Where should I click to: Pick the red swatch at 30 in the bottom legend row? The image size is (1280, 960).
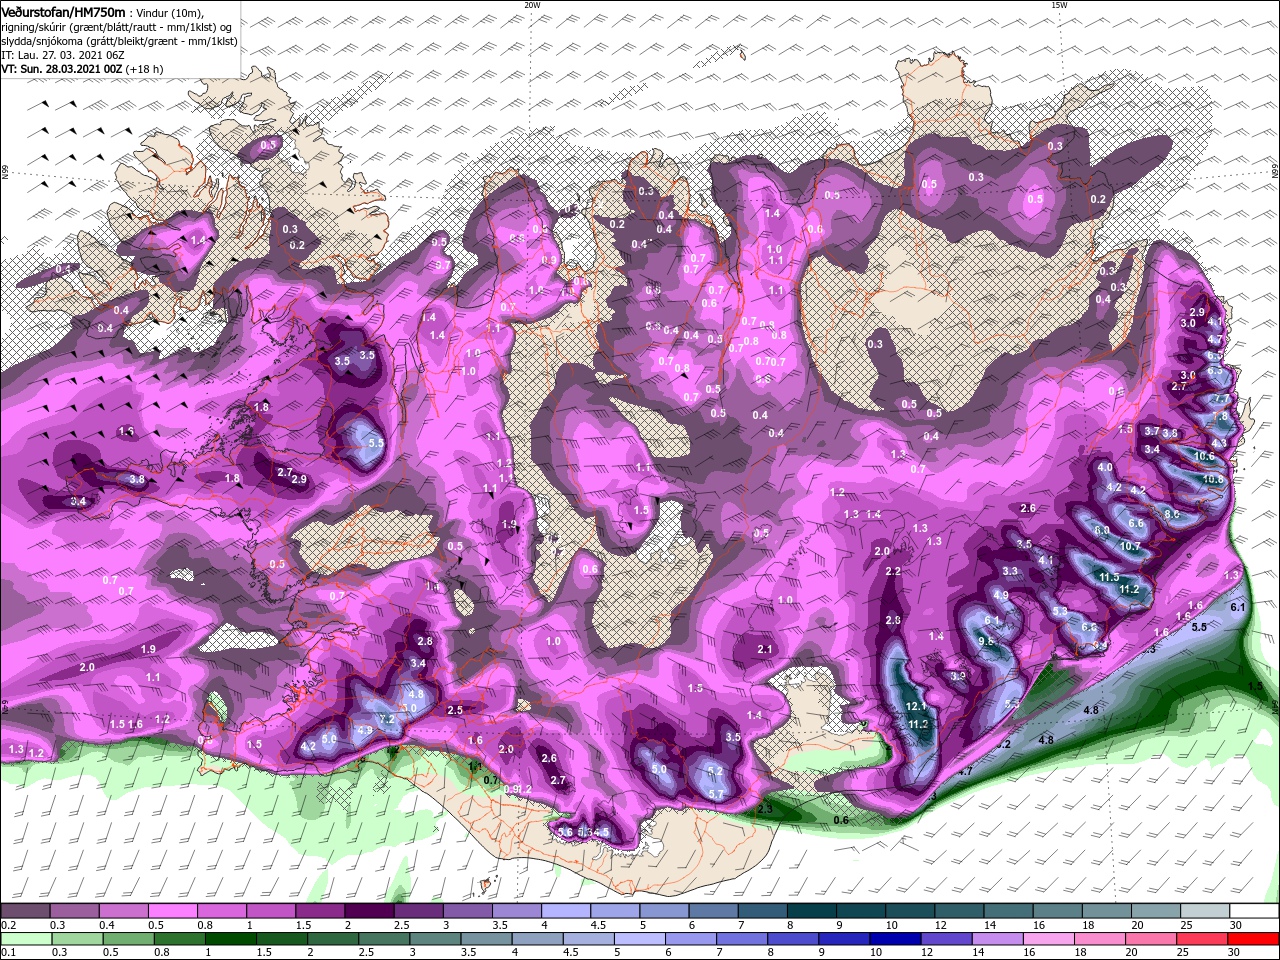[1253, 939]
